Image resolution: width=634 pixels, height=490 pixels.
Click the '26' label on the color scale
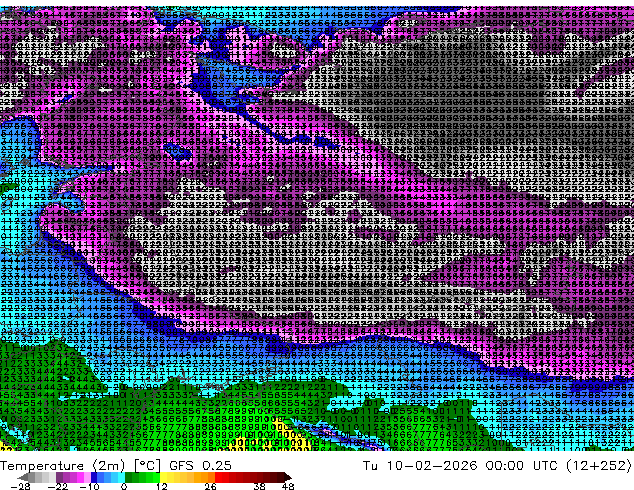point(210,486)
